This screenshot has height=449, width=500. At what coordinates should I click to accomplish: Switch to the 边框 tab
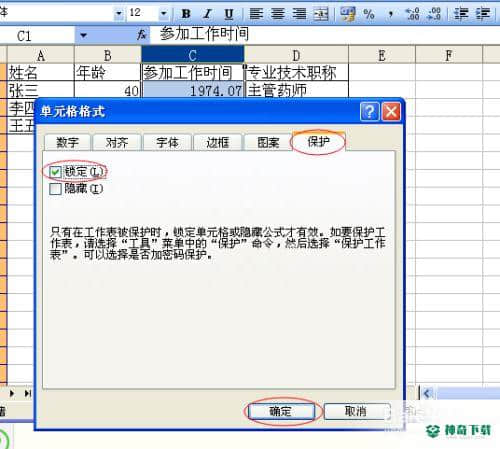click(x=218, y=142)
